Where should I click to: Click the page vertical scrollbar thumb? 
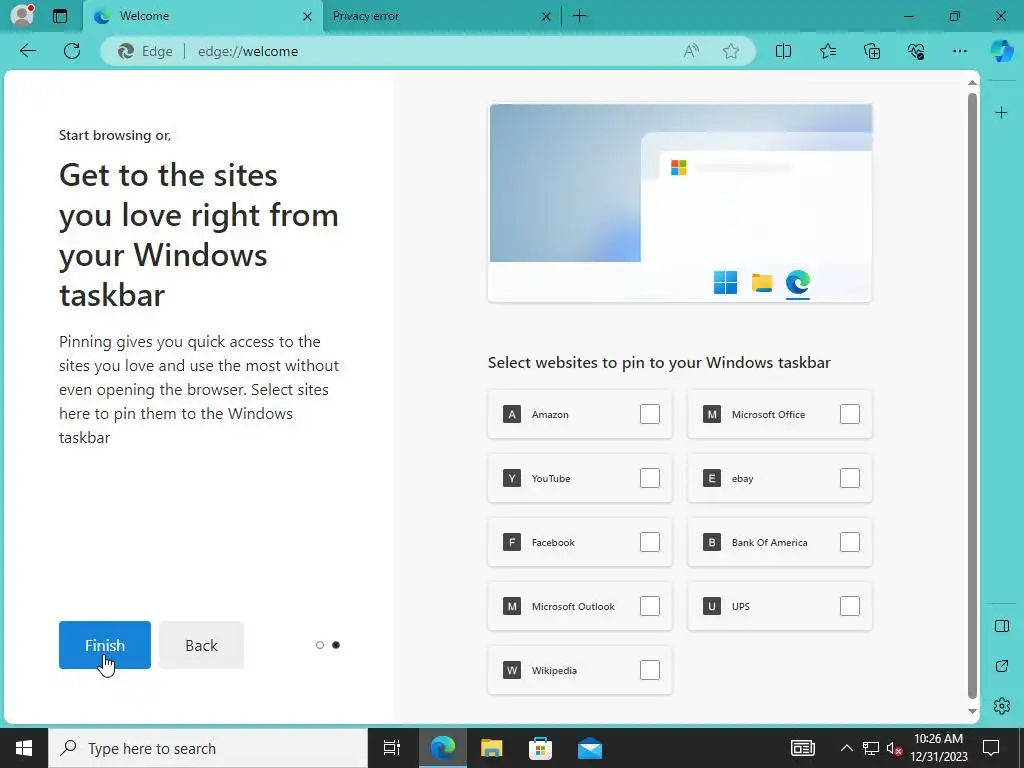click(x=972, y=396)
